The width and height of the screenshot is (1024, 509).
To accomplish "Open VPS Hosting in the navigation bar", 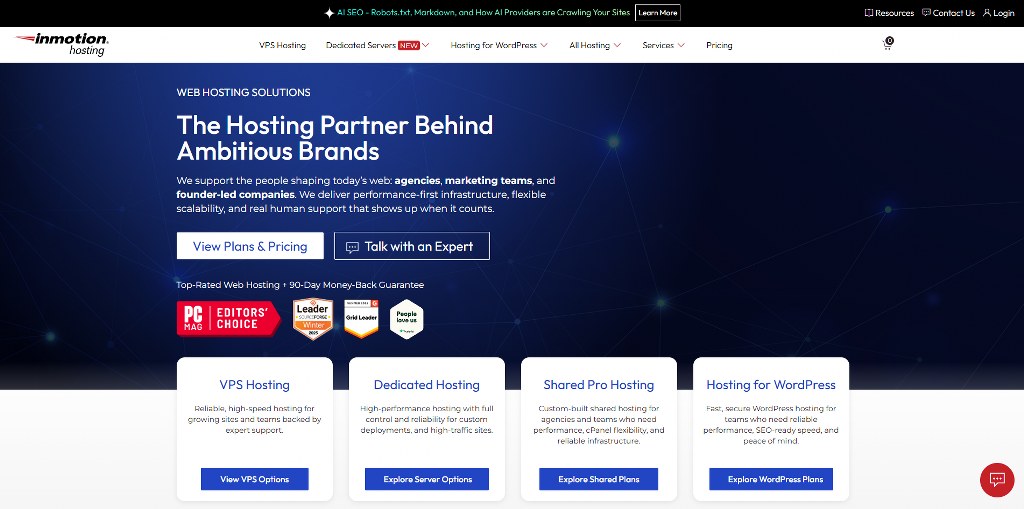I will [x=282, y=45].
